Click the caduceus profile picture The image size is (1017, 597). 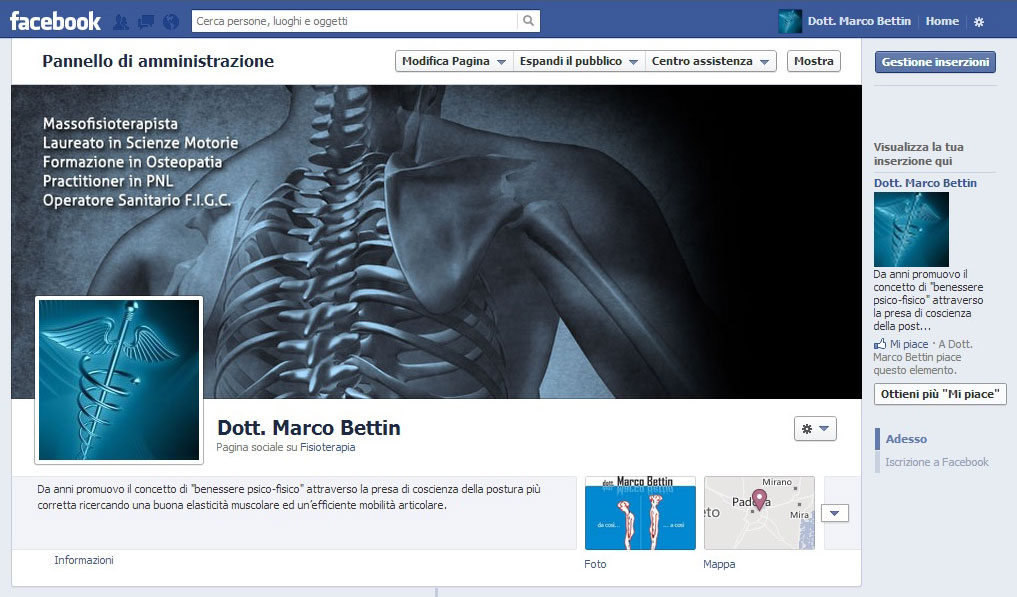tap(119, 380)
